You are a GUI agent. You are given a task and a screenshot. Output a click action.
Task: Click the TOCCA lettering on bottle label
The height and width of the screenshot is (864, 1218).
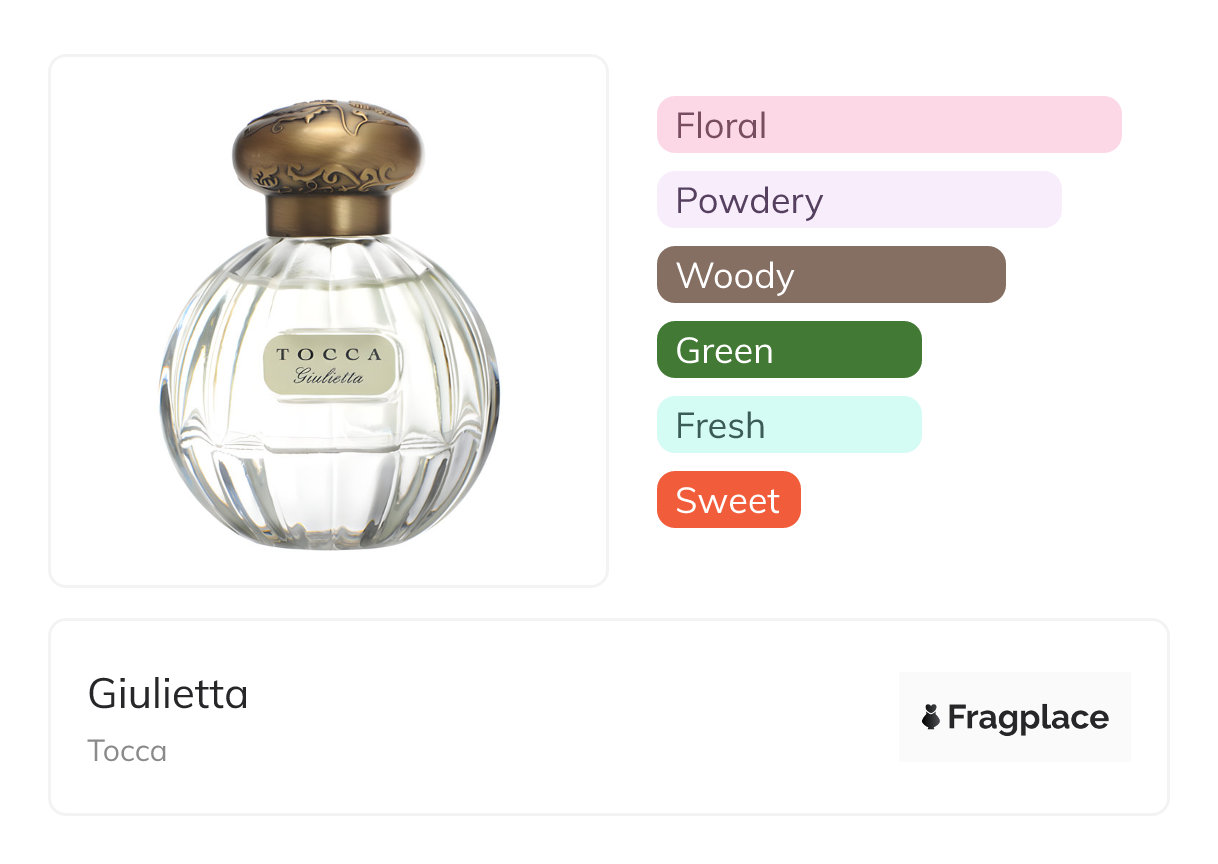coord(329,354)
